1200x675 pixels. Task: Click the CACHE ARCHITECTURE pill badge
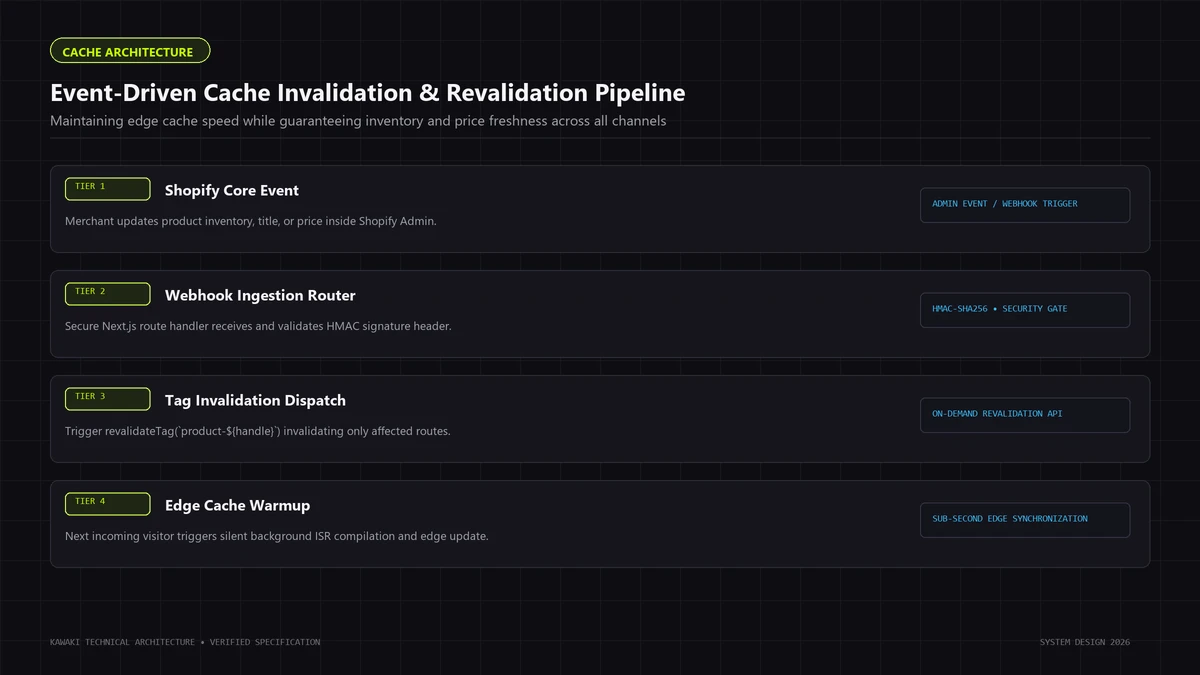pyautogui.click(x=130, y=51)
